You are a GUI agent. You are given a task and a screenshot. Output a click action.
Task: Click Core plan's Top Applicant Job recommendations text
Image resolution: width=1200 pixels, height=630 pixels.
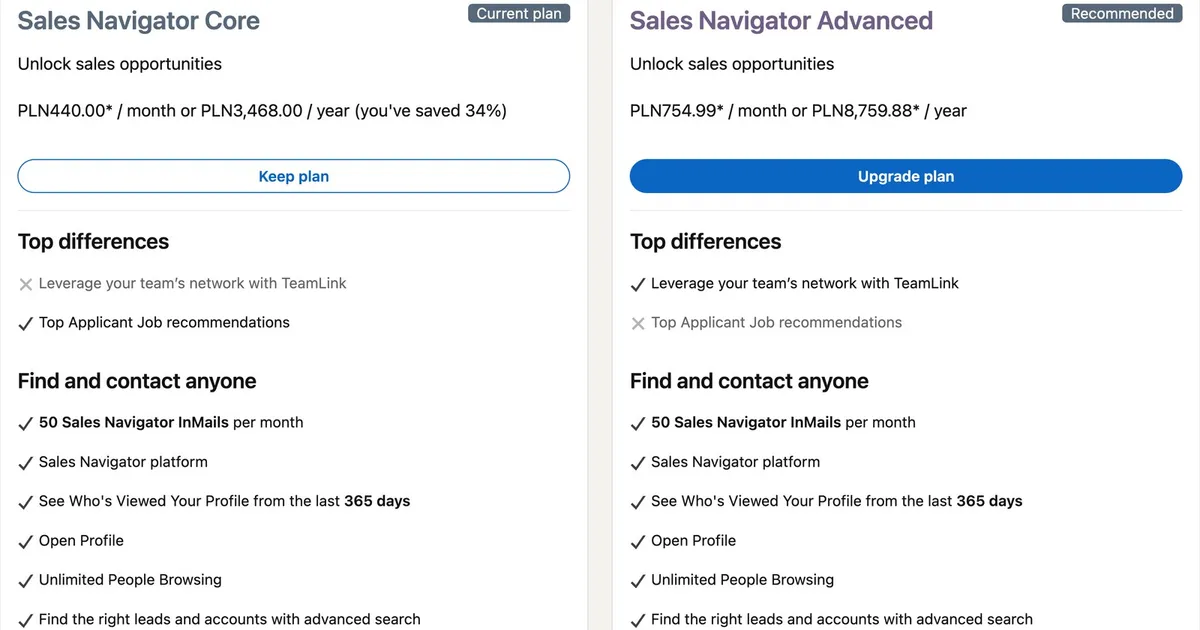(x=164, y=322)
